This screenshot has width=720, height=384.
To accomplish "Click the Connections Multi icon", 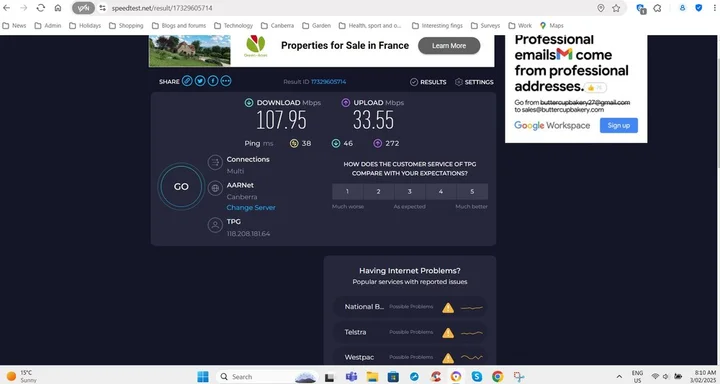I will 215,162.
